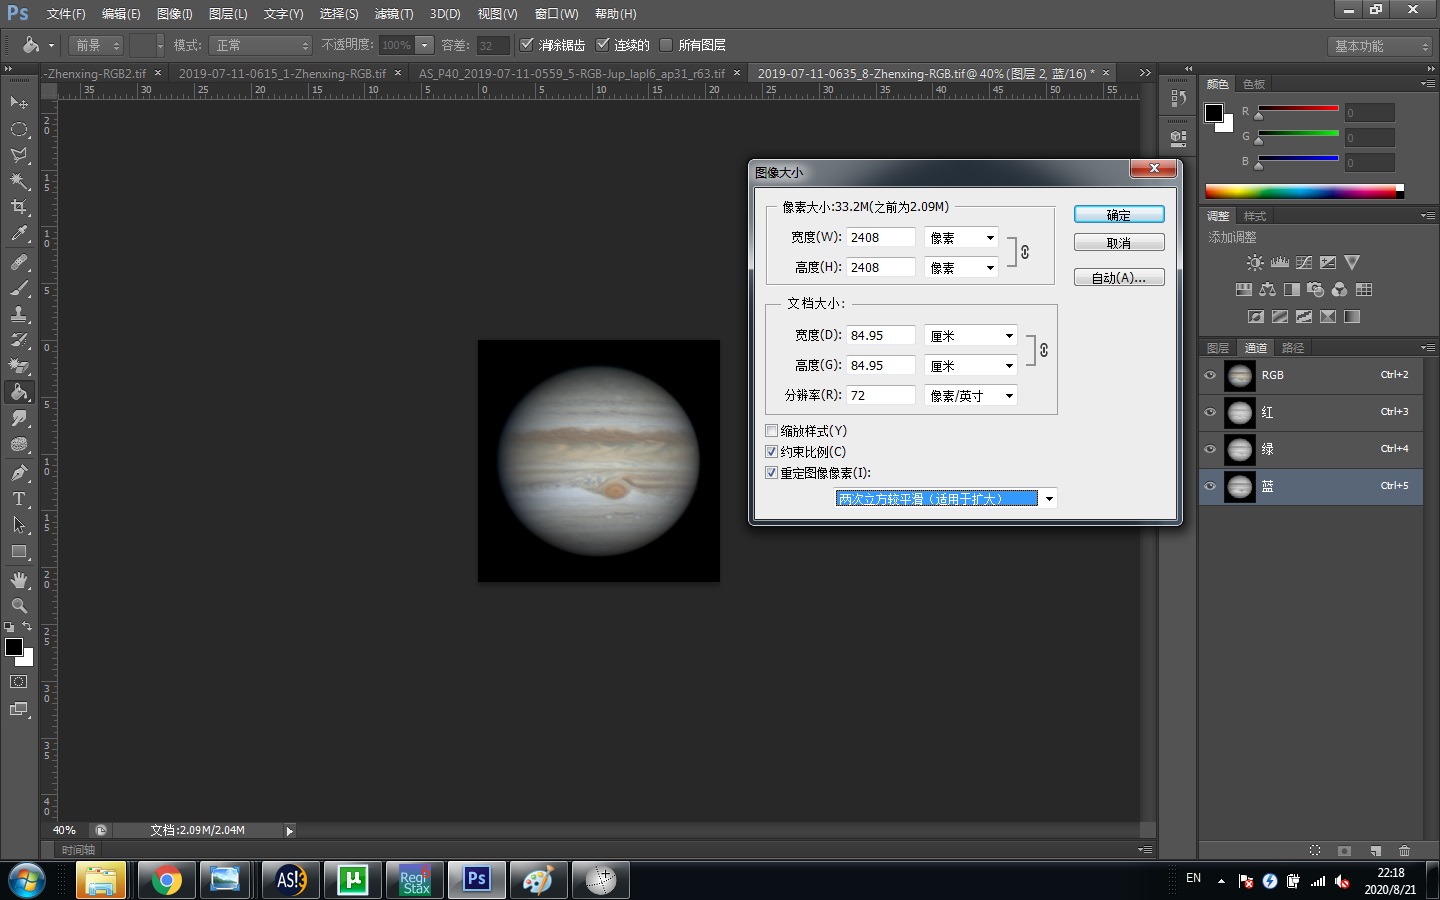
Task: Open document height unit (厘米) dropdown
Action: click(970, 366)
